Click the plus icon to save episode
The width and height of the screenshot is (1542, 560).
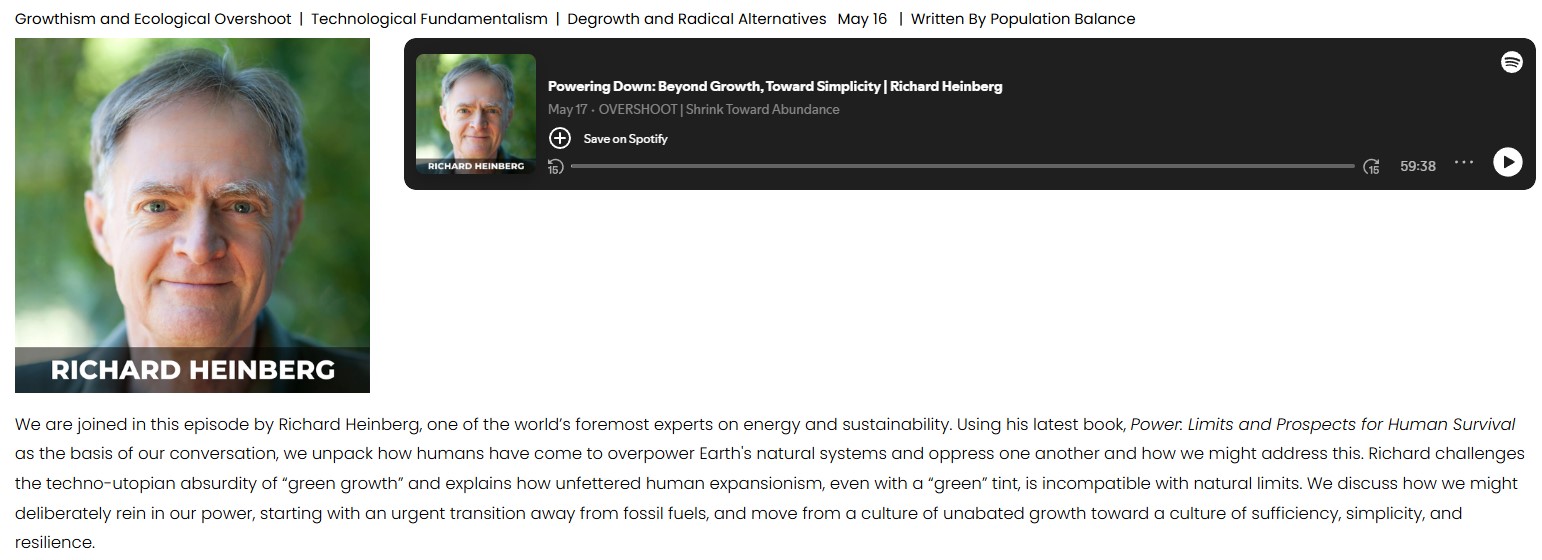pyautogui.click(x=560, y=138)
